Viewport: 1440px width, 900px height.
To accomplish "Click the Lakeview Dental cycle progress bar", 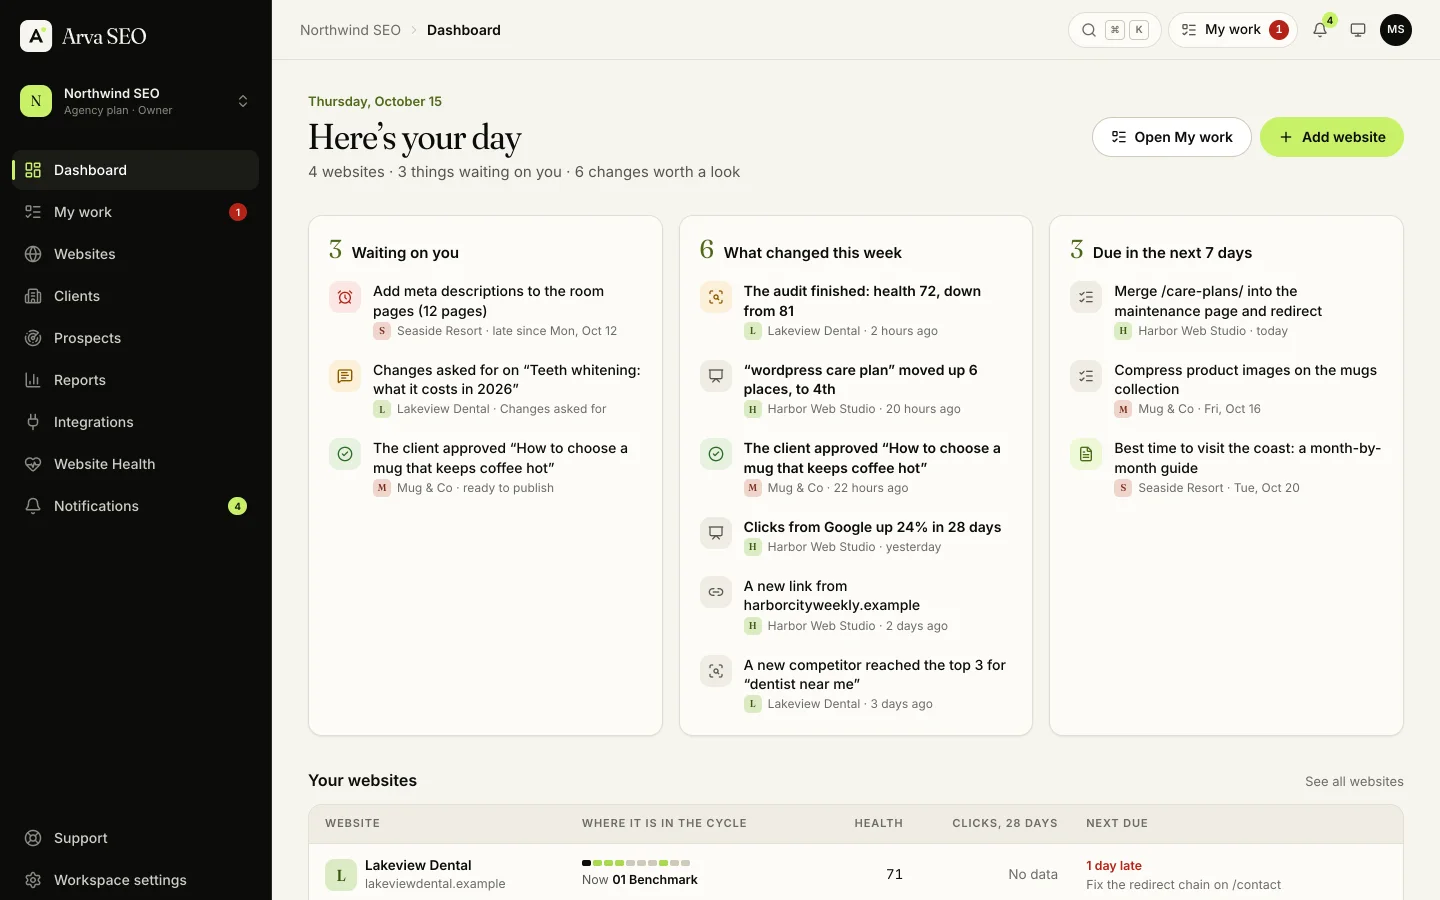I will click(x=636, y=863).
